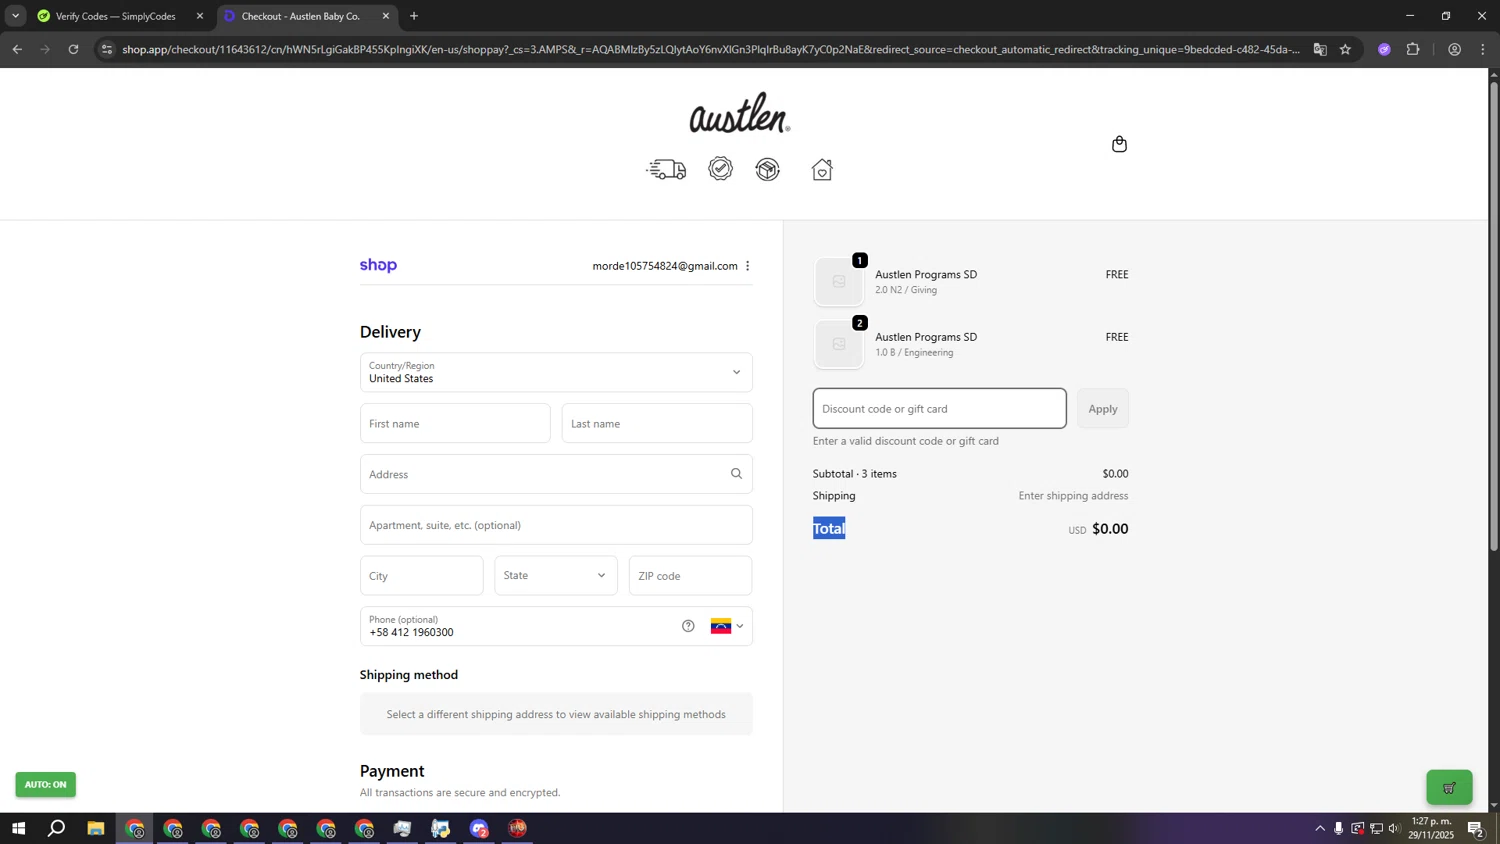Click the Address field

[556, 474]
